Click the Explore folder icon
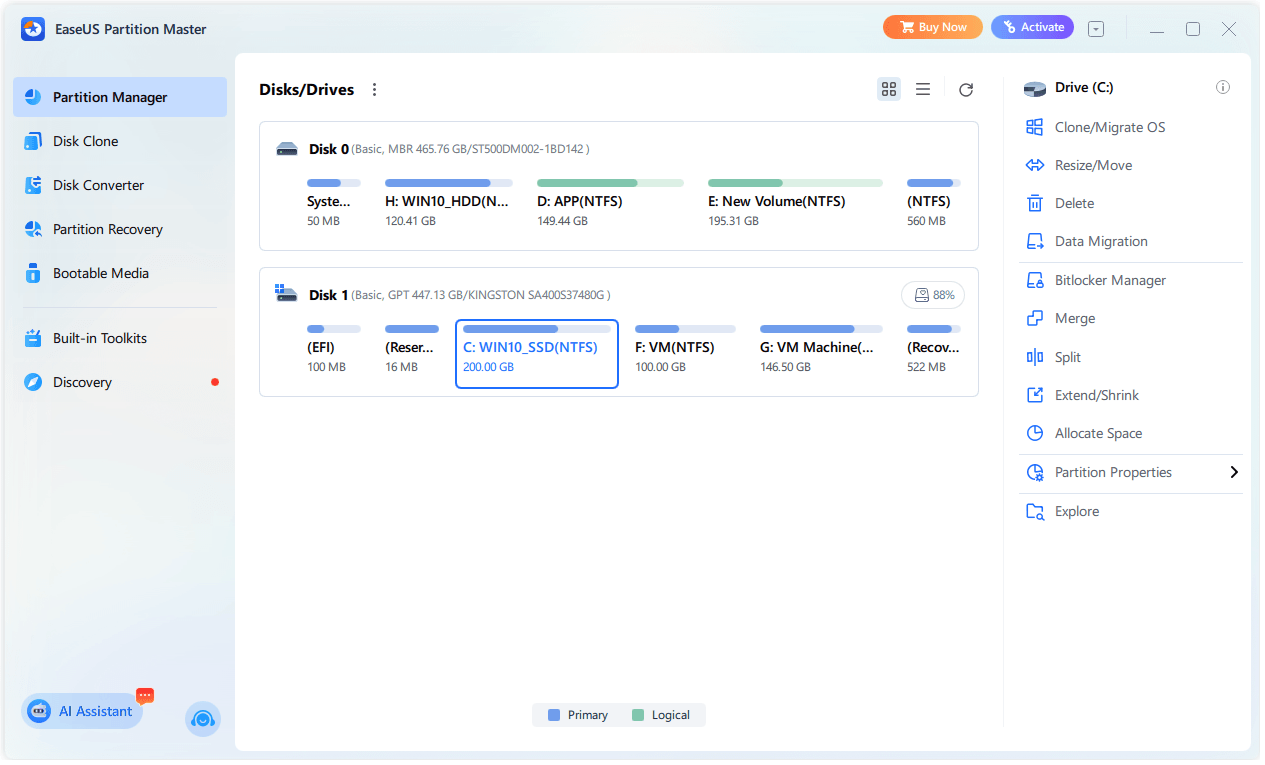Viewport: 1265px width, 765px height. (x=1035, y=511)
